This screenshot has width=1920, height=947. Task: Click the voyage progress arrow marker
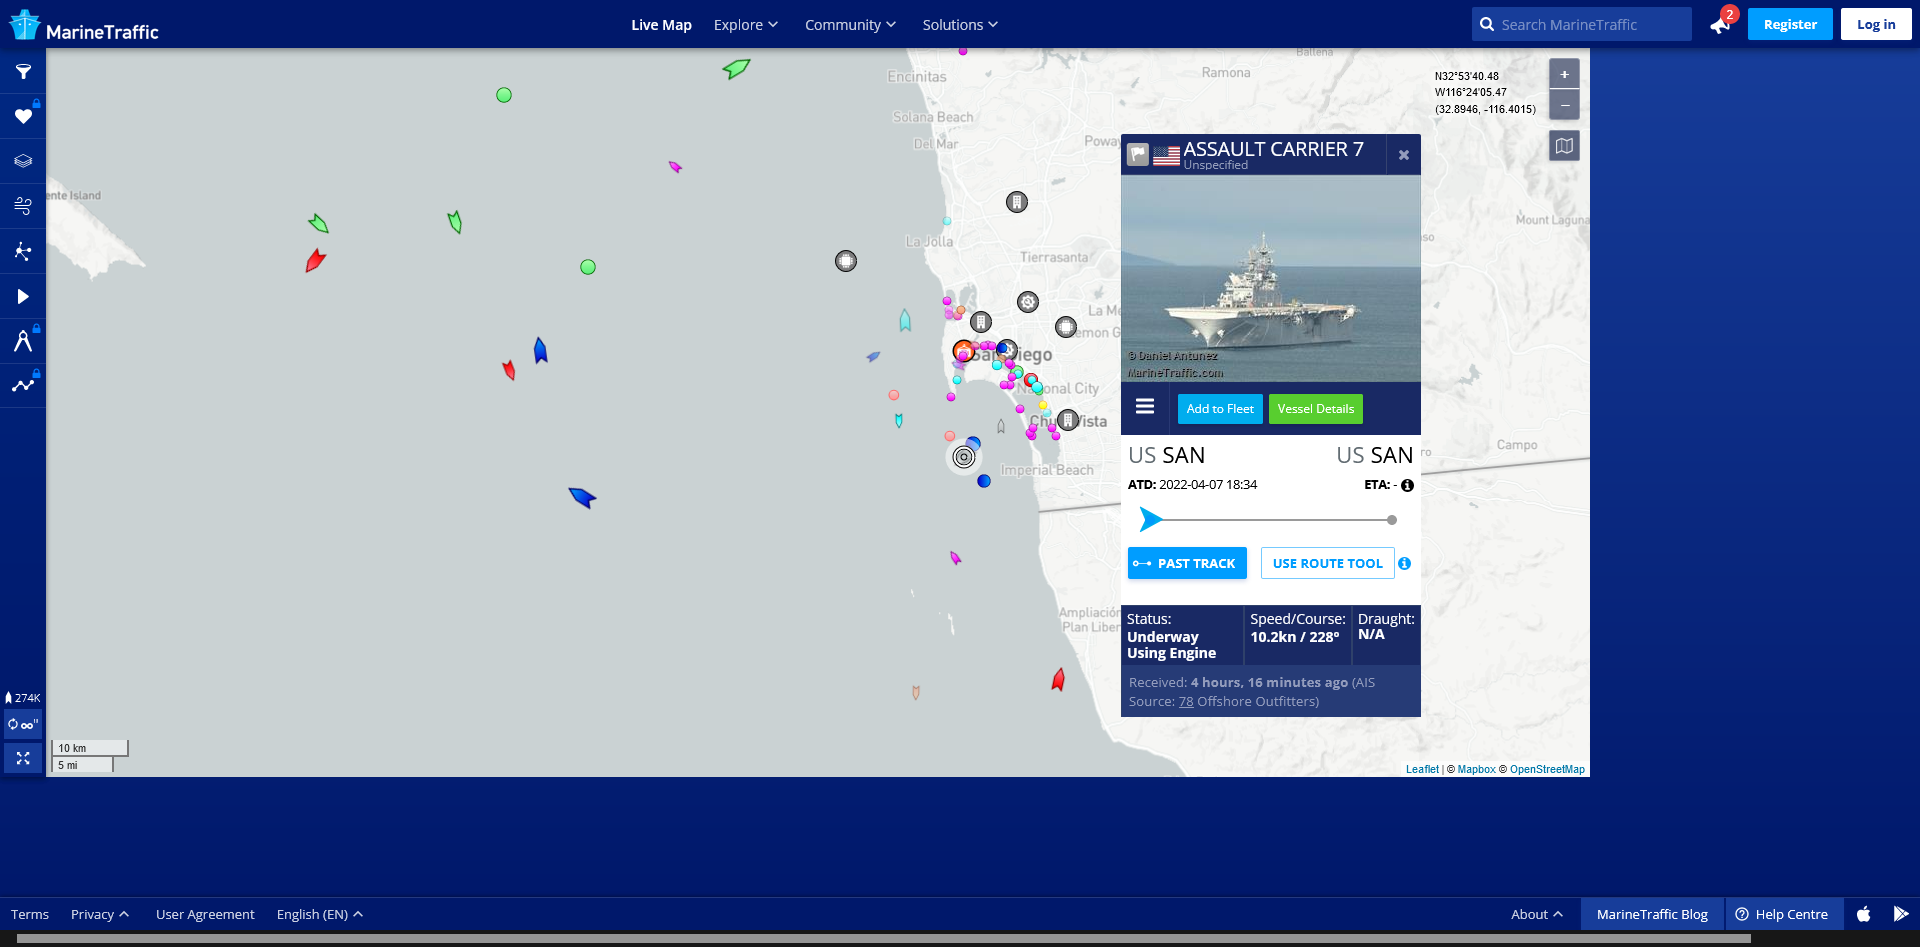click(1151, 519)
